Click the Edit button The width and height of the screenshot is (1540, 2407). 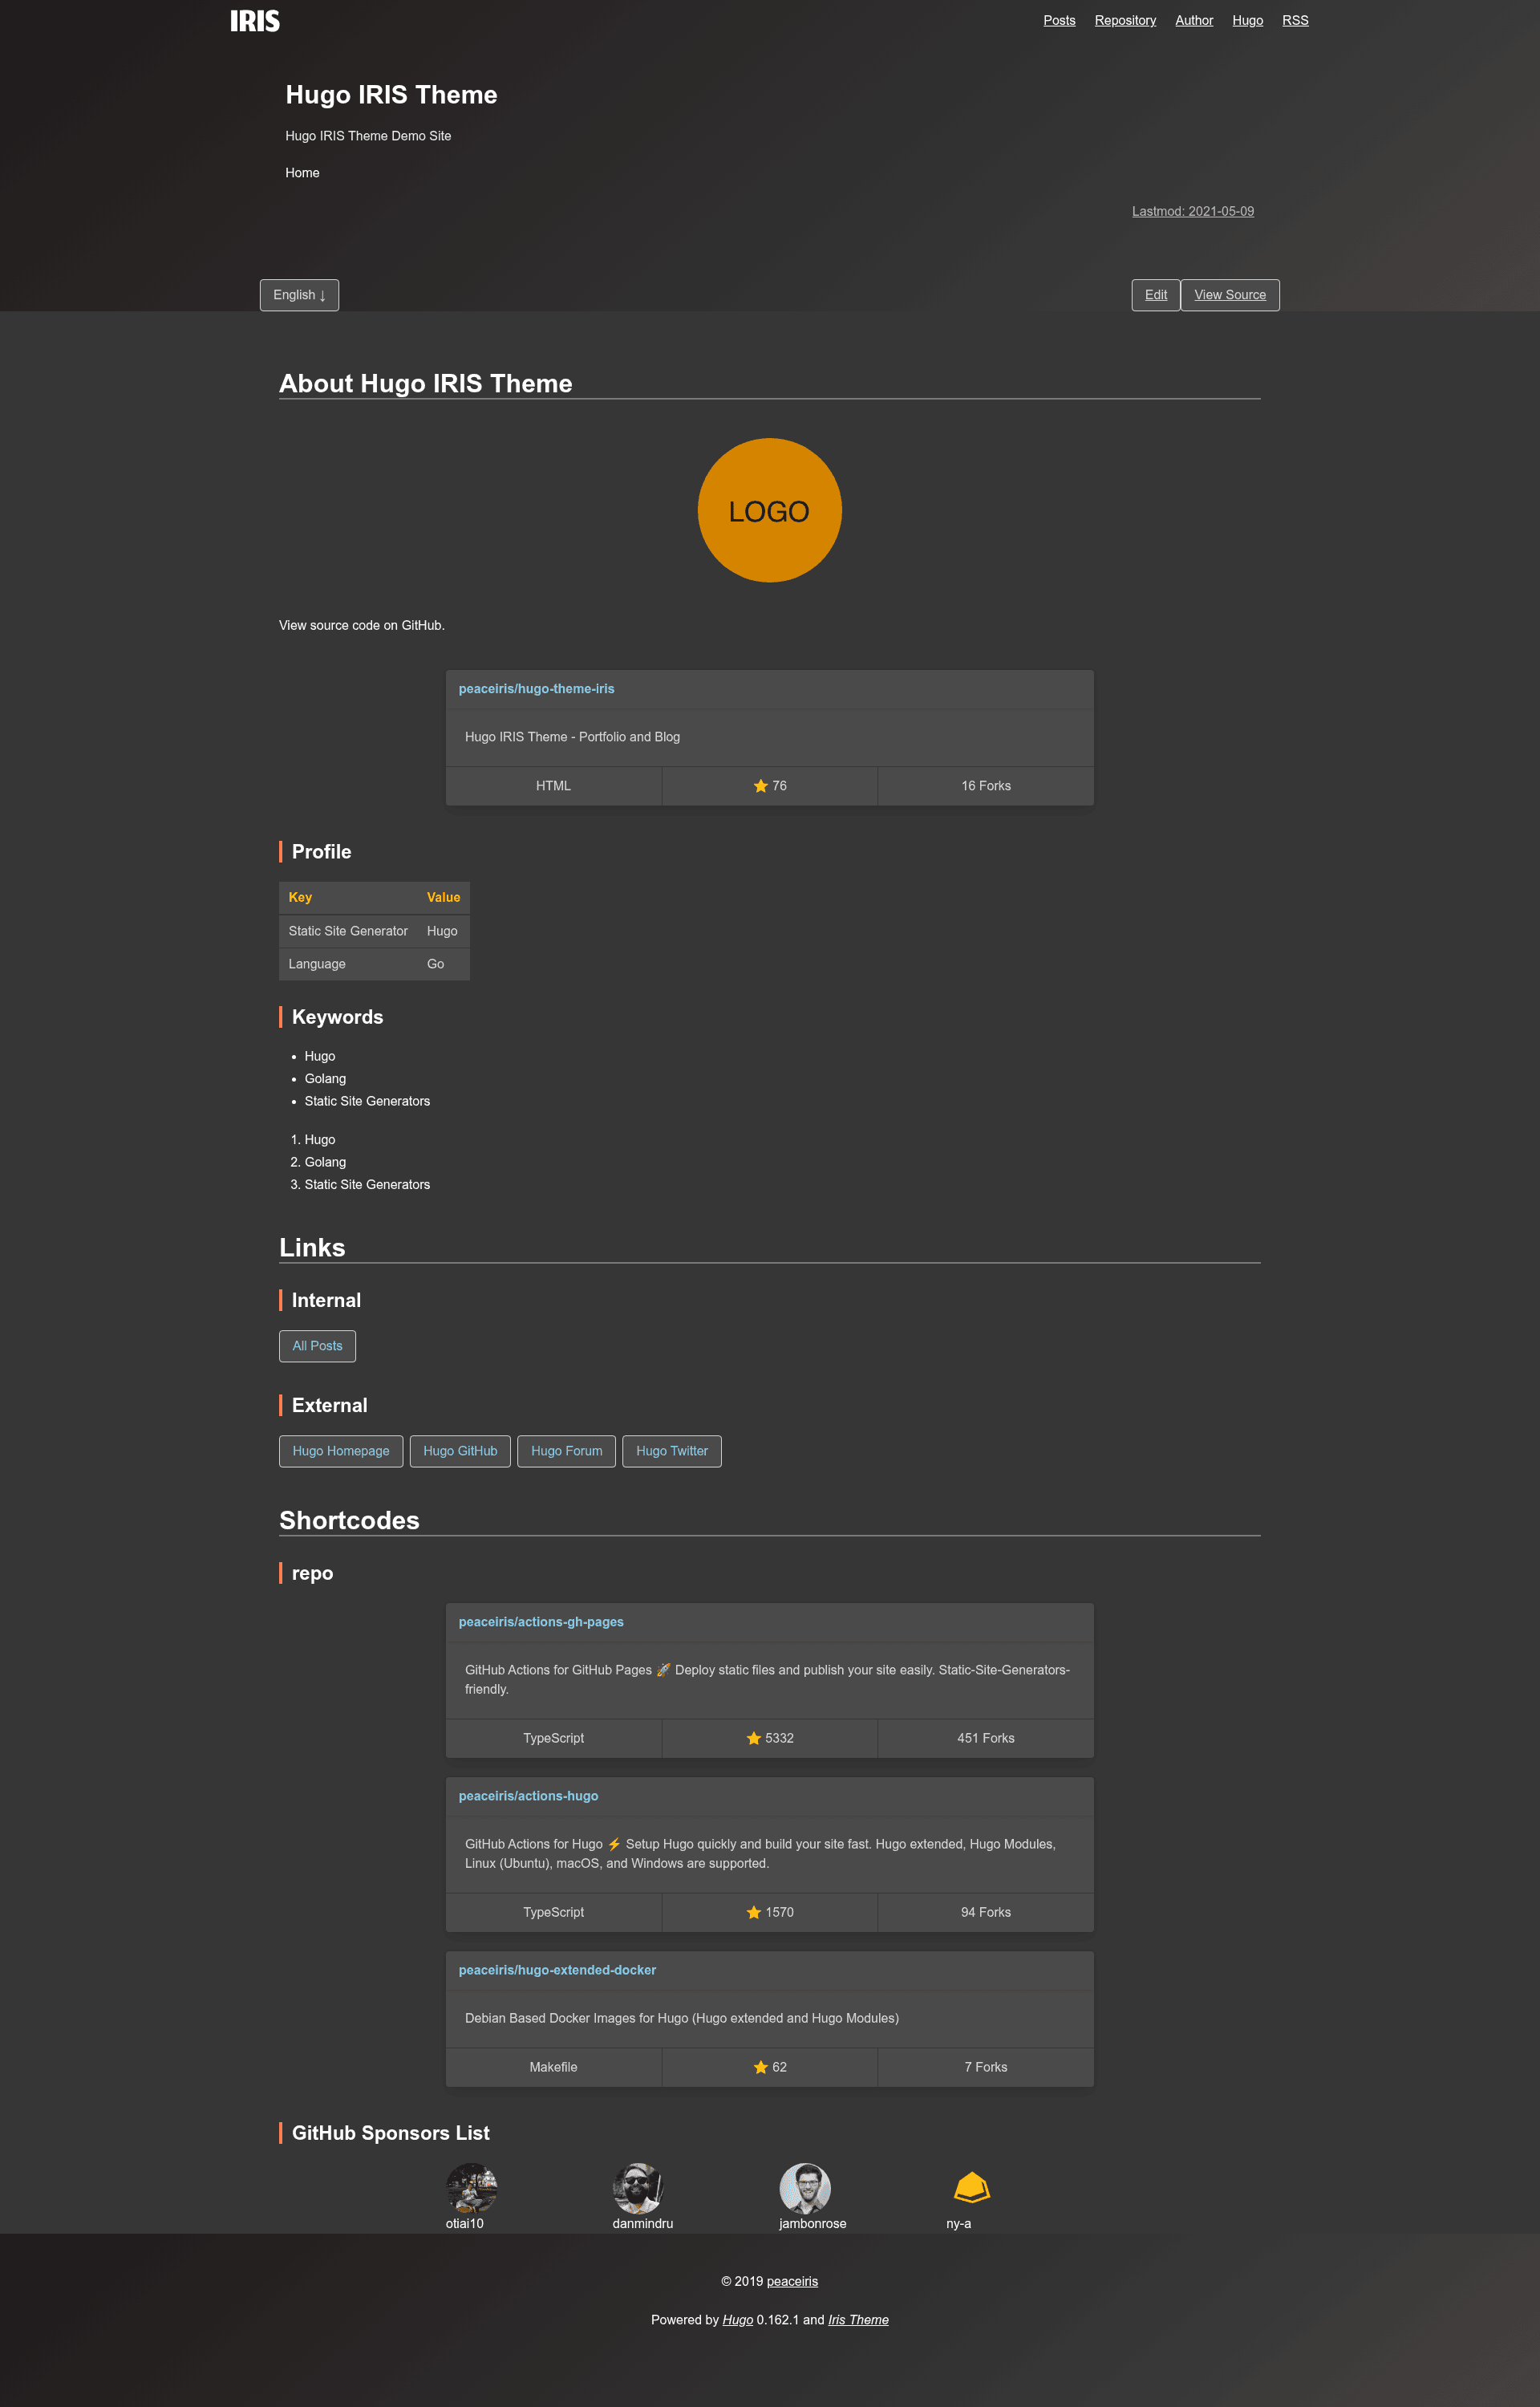(x=1156, y=295)
